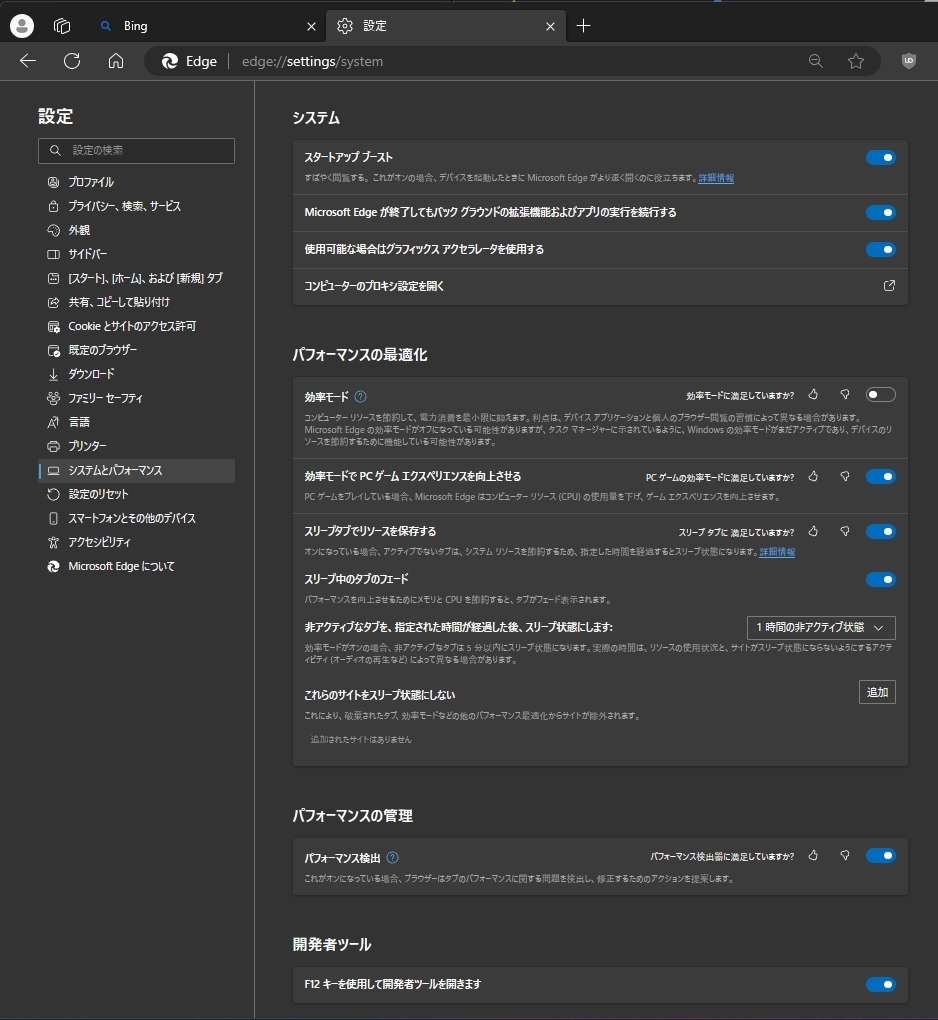Open the zoom magnifier icon in address bar
Image resolution: width=938 pixels, height=1020 pixels.
tap(816, 61)
